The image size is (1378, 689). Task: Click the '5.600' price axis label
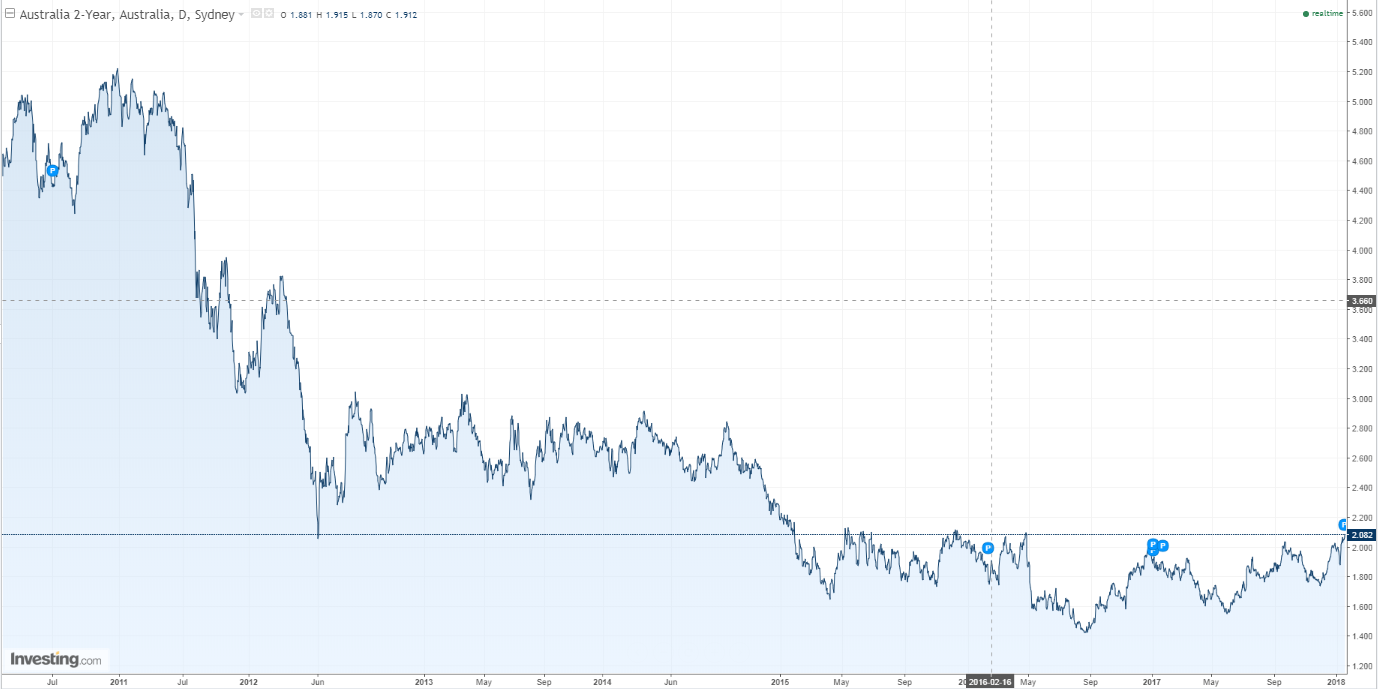(x=1361, y=13)
